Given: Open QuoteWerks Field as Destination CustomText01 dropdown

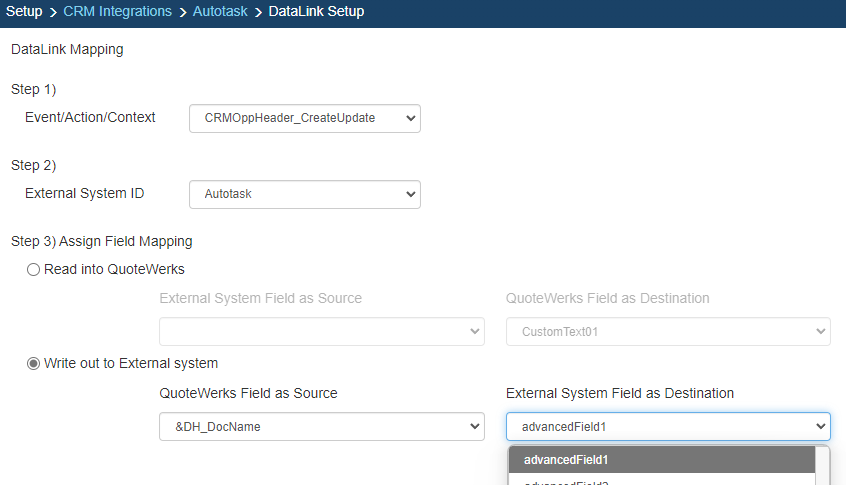Looking at the screenshot, I should (x=668, y=331).
